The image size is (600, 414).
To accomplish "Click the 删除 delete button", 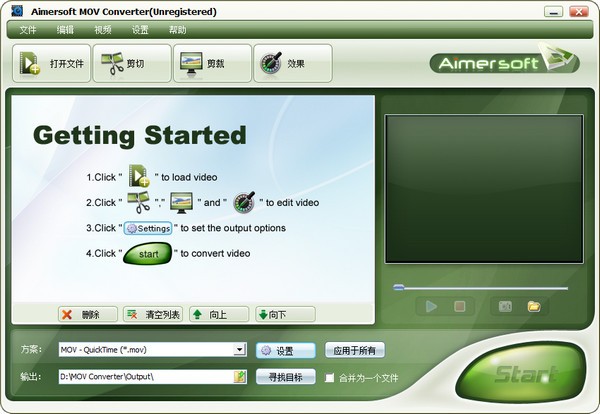I will click(x=88, y=315).
